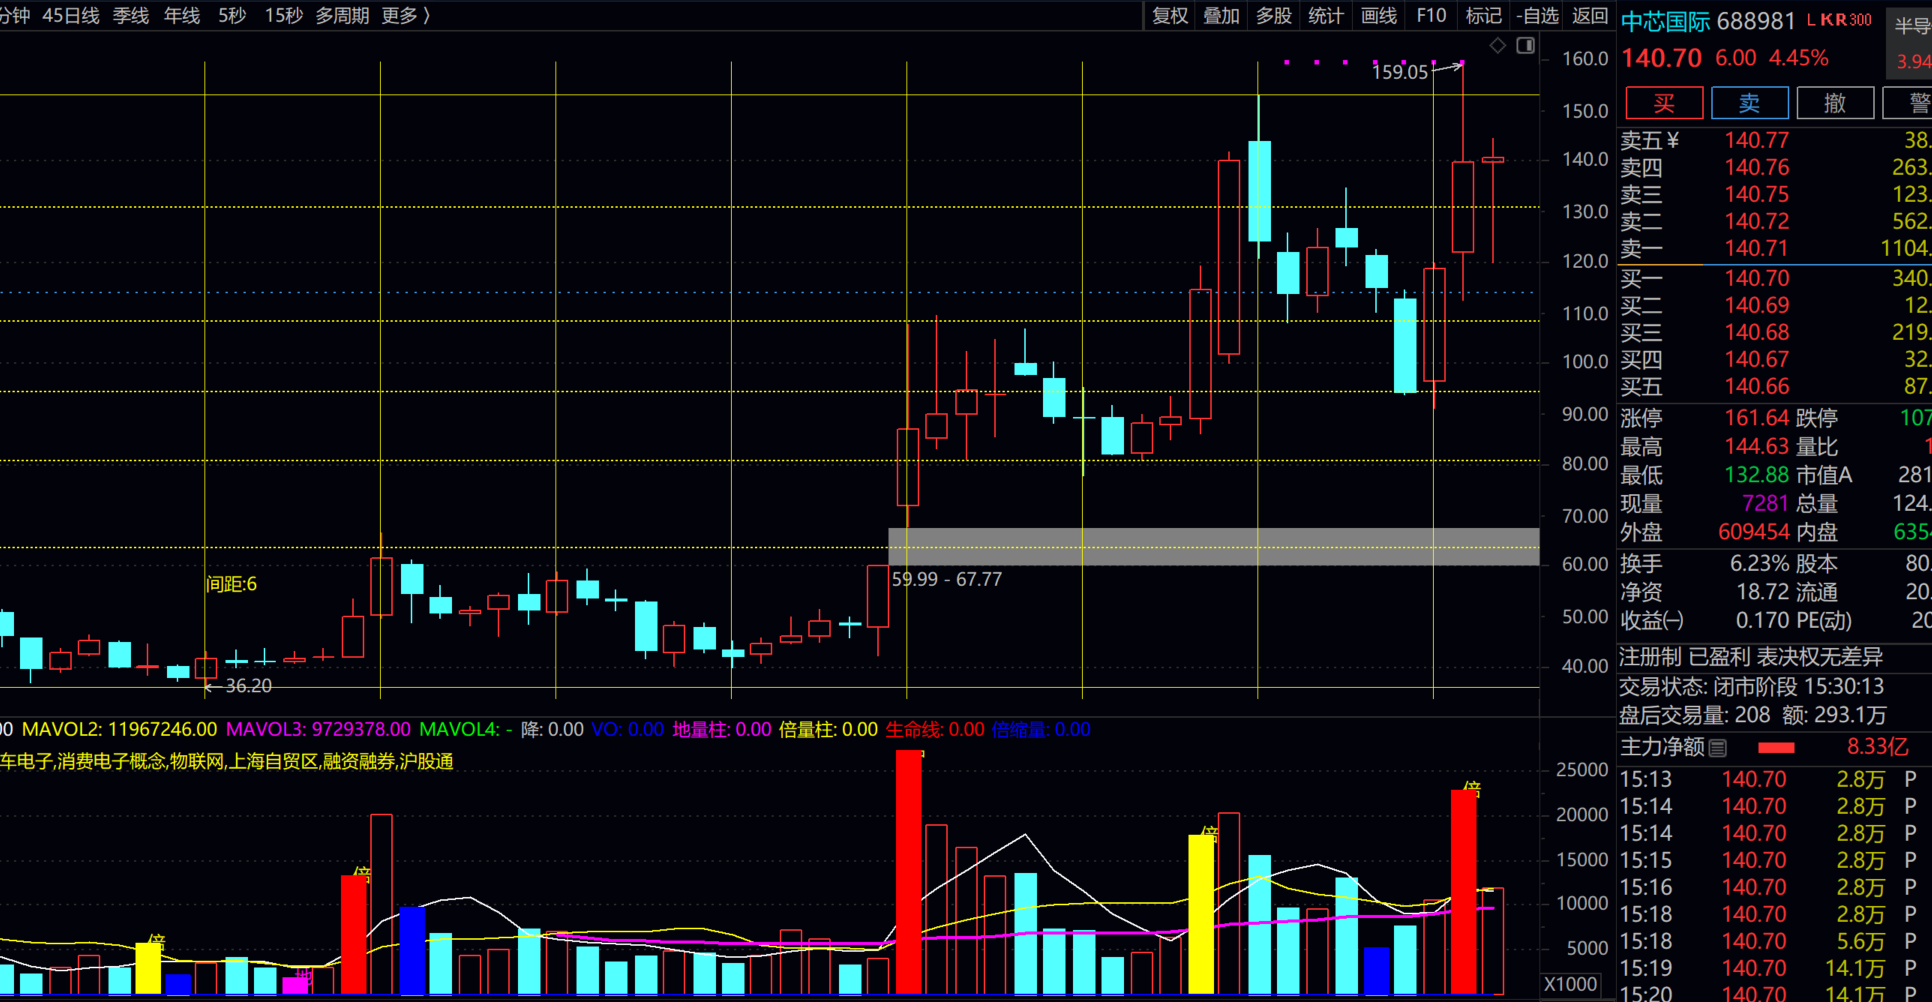
Task: Click the L badge beside stock code
Action: [1812, 20]
